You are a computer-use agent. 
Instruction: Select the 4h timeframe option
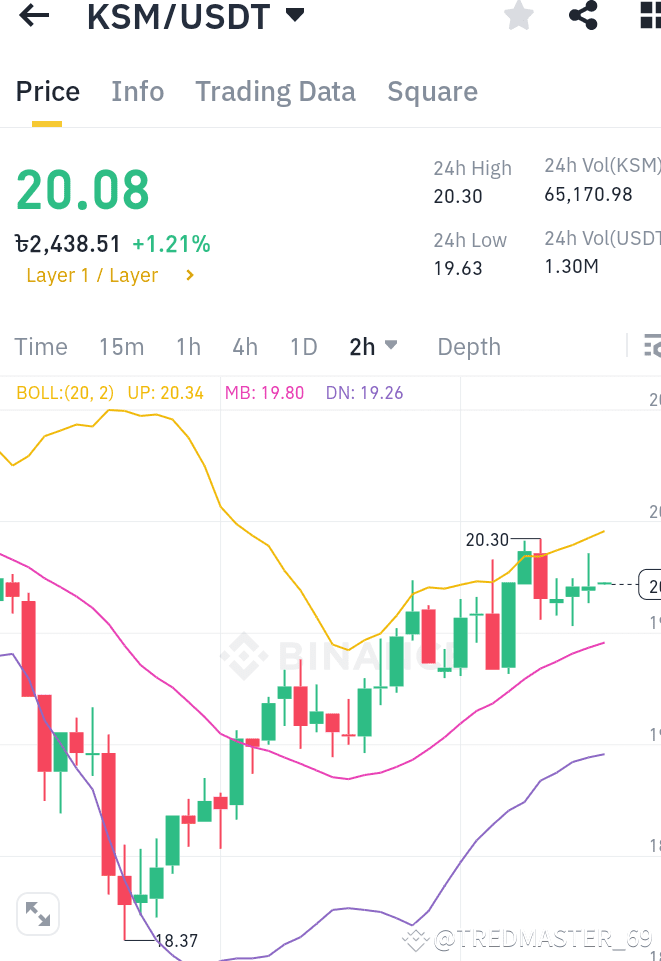[245, 346]
